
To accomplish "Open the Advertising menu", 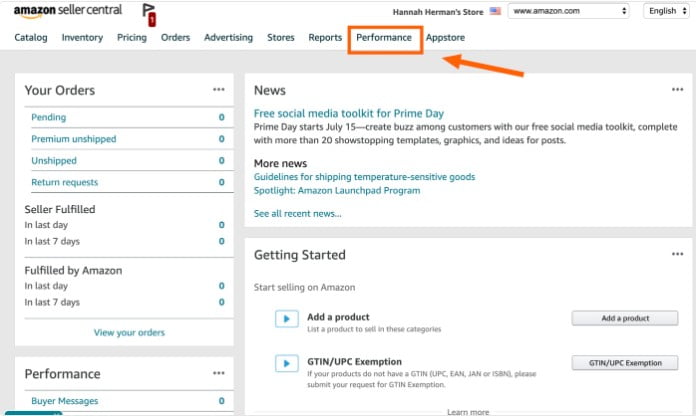I will coord(229,38).
